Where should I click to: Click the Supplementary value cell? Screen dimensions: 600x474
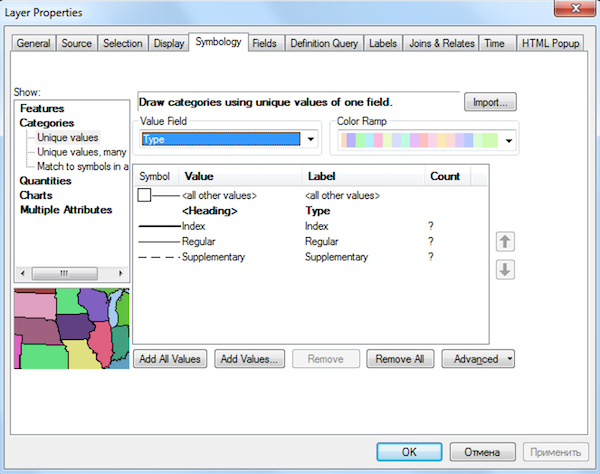coord(214,257)
